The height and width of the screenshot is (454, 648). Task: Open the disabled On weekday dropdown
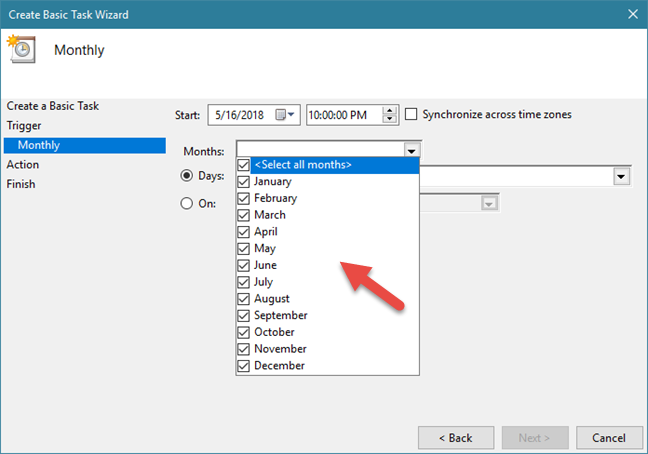[x=489, y=203]
